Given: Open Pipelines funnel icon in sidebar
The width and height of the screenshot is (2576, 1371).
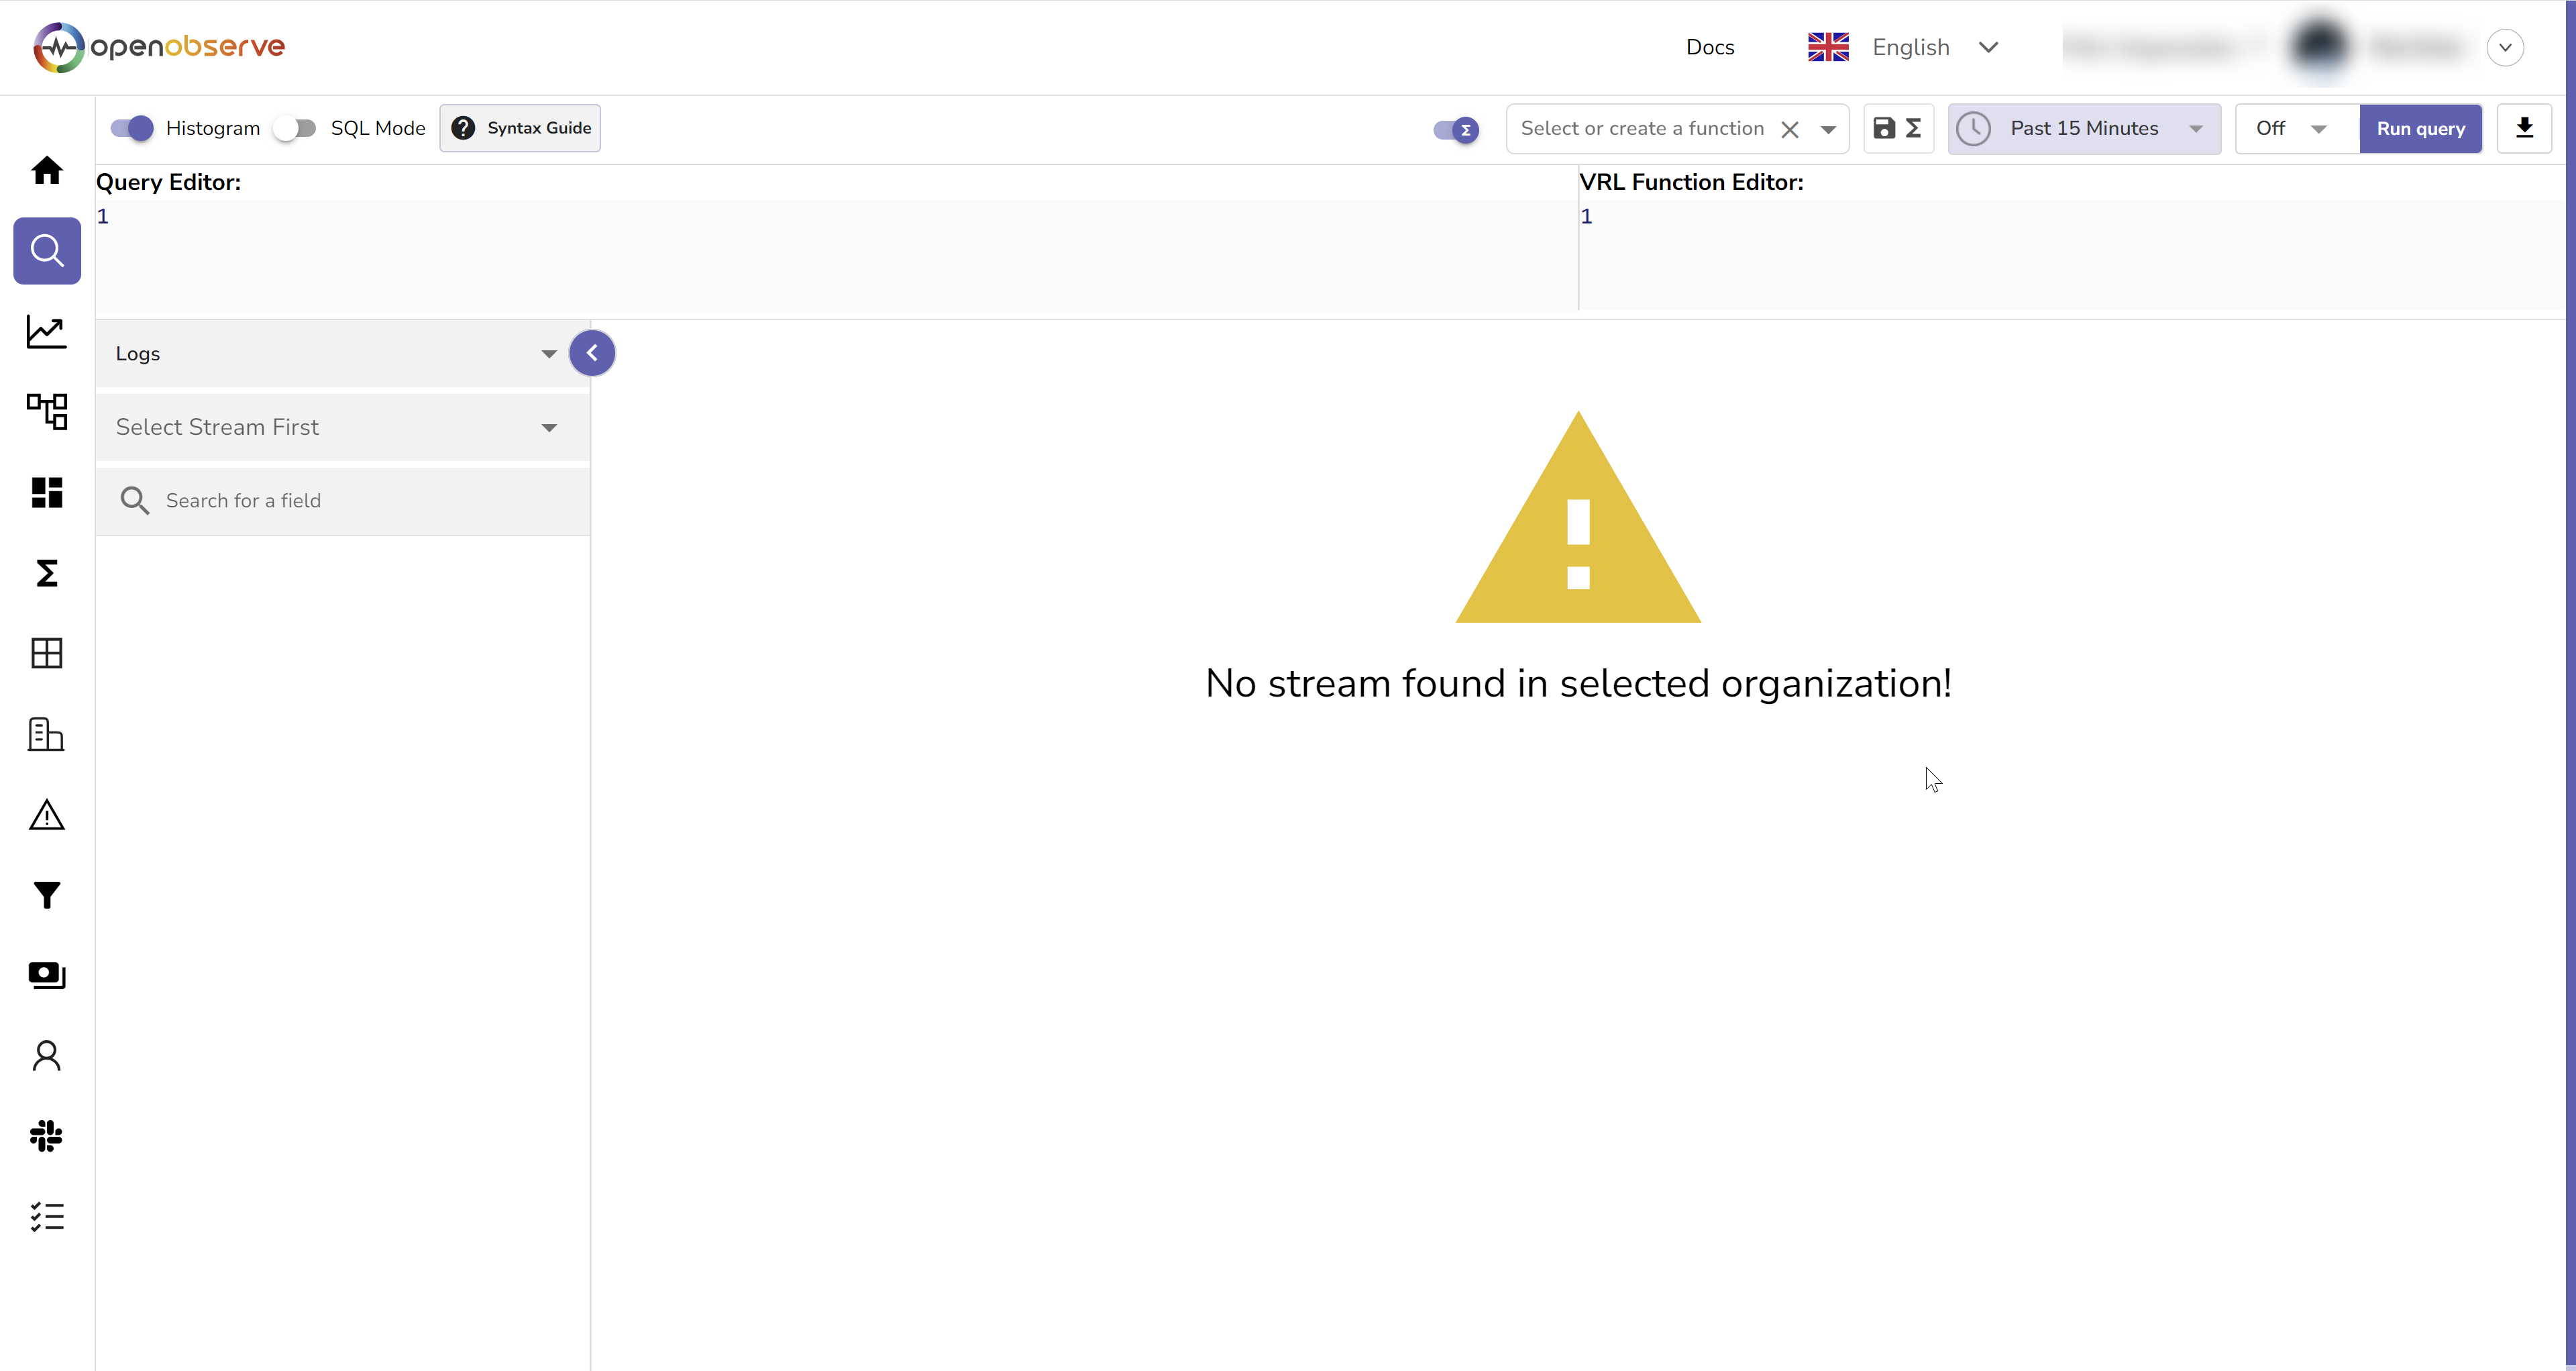Looking at the screenshot, I should (x=47, y=895).
